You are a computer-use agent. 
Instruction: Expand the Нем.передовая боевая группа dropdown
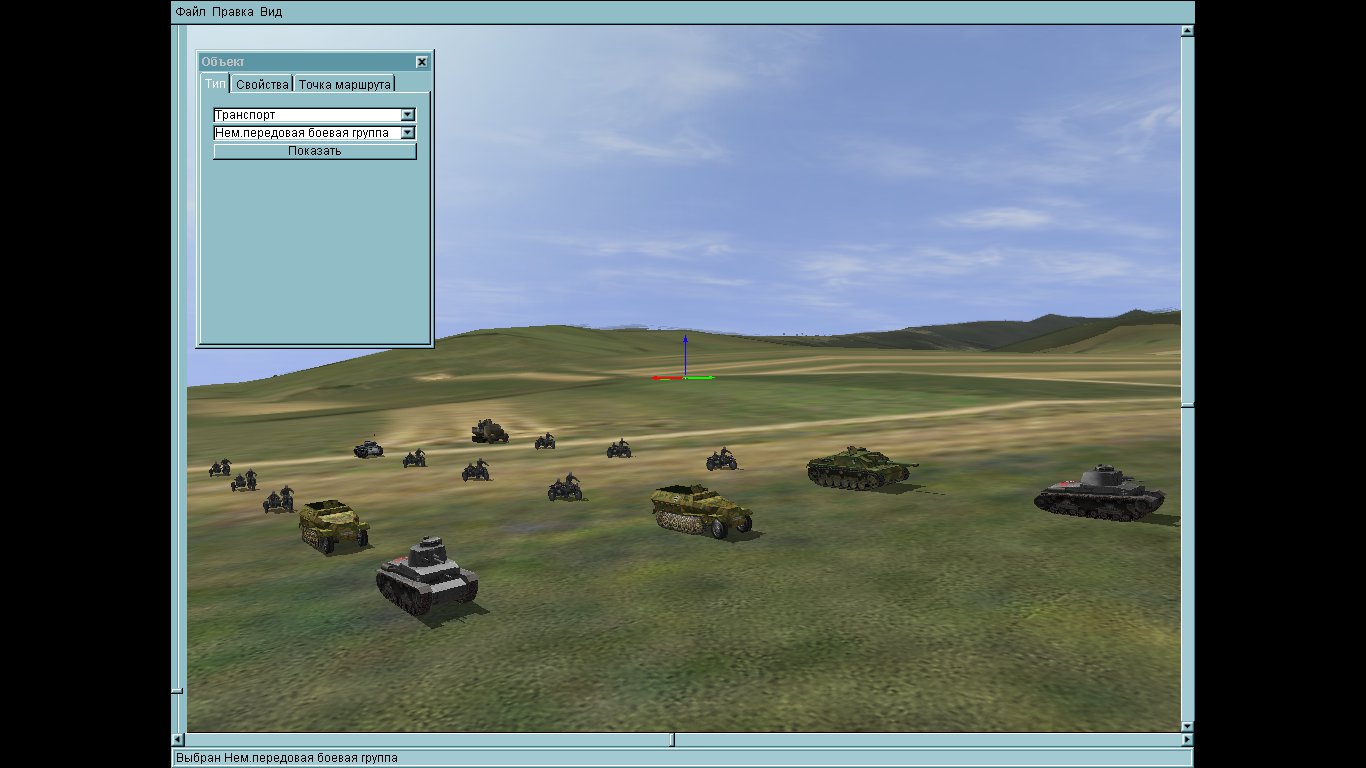407,133
